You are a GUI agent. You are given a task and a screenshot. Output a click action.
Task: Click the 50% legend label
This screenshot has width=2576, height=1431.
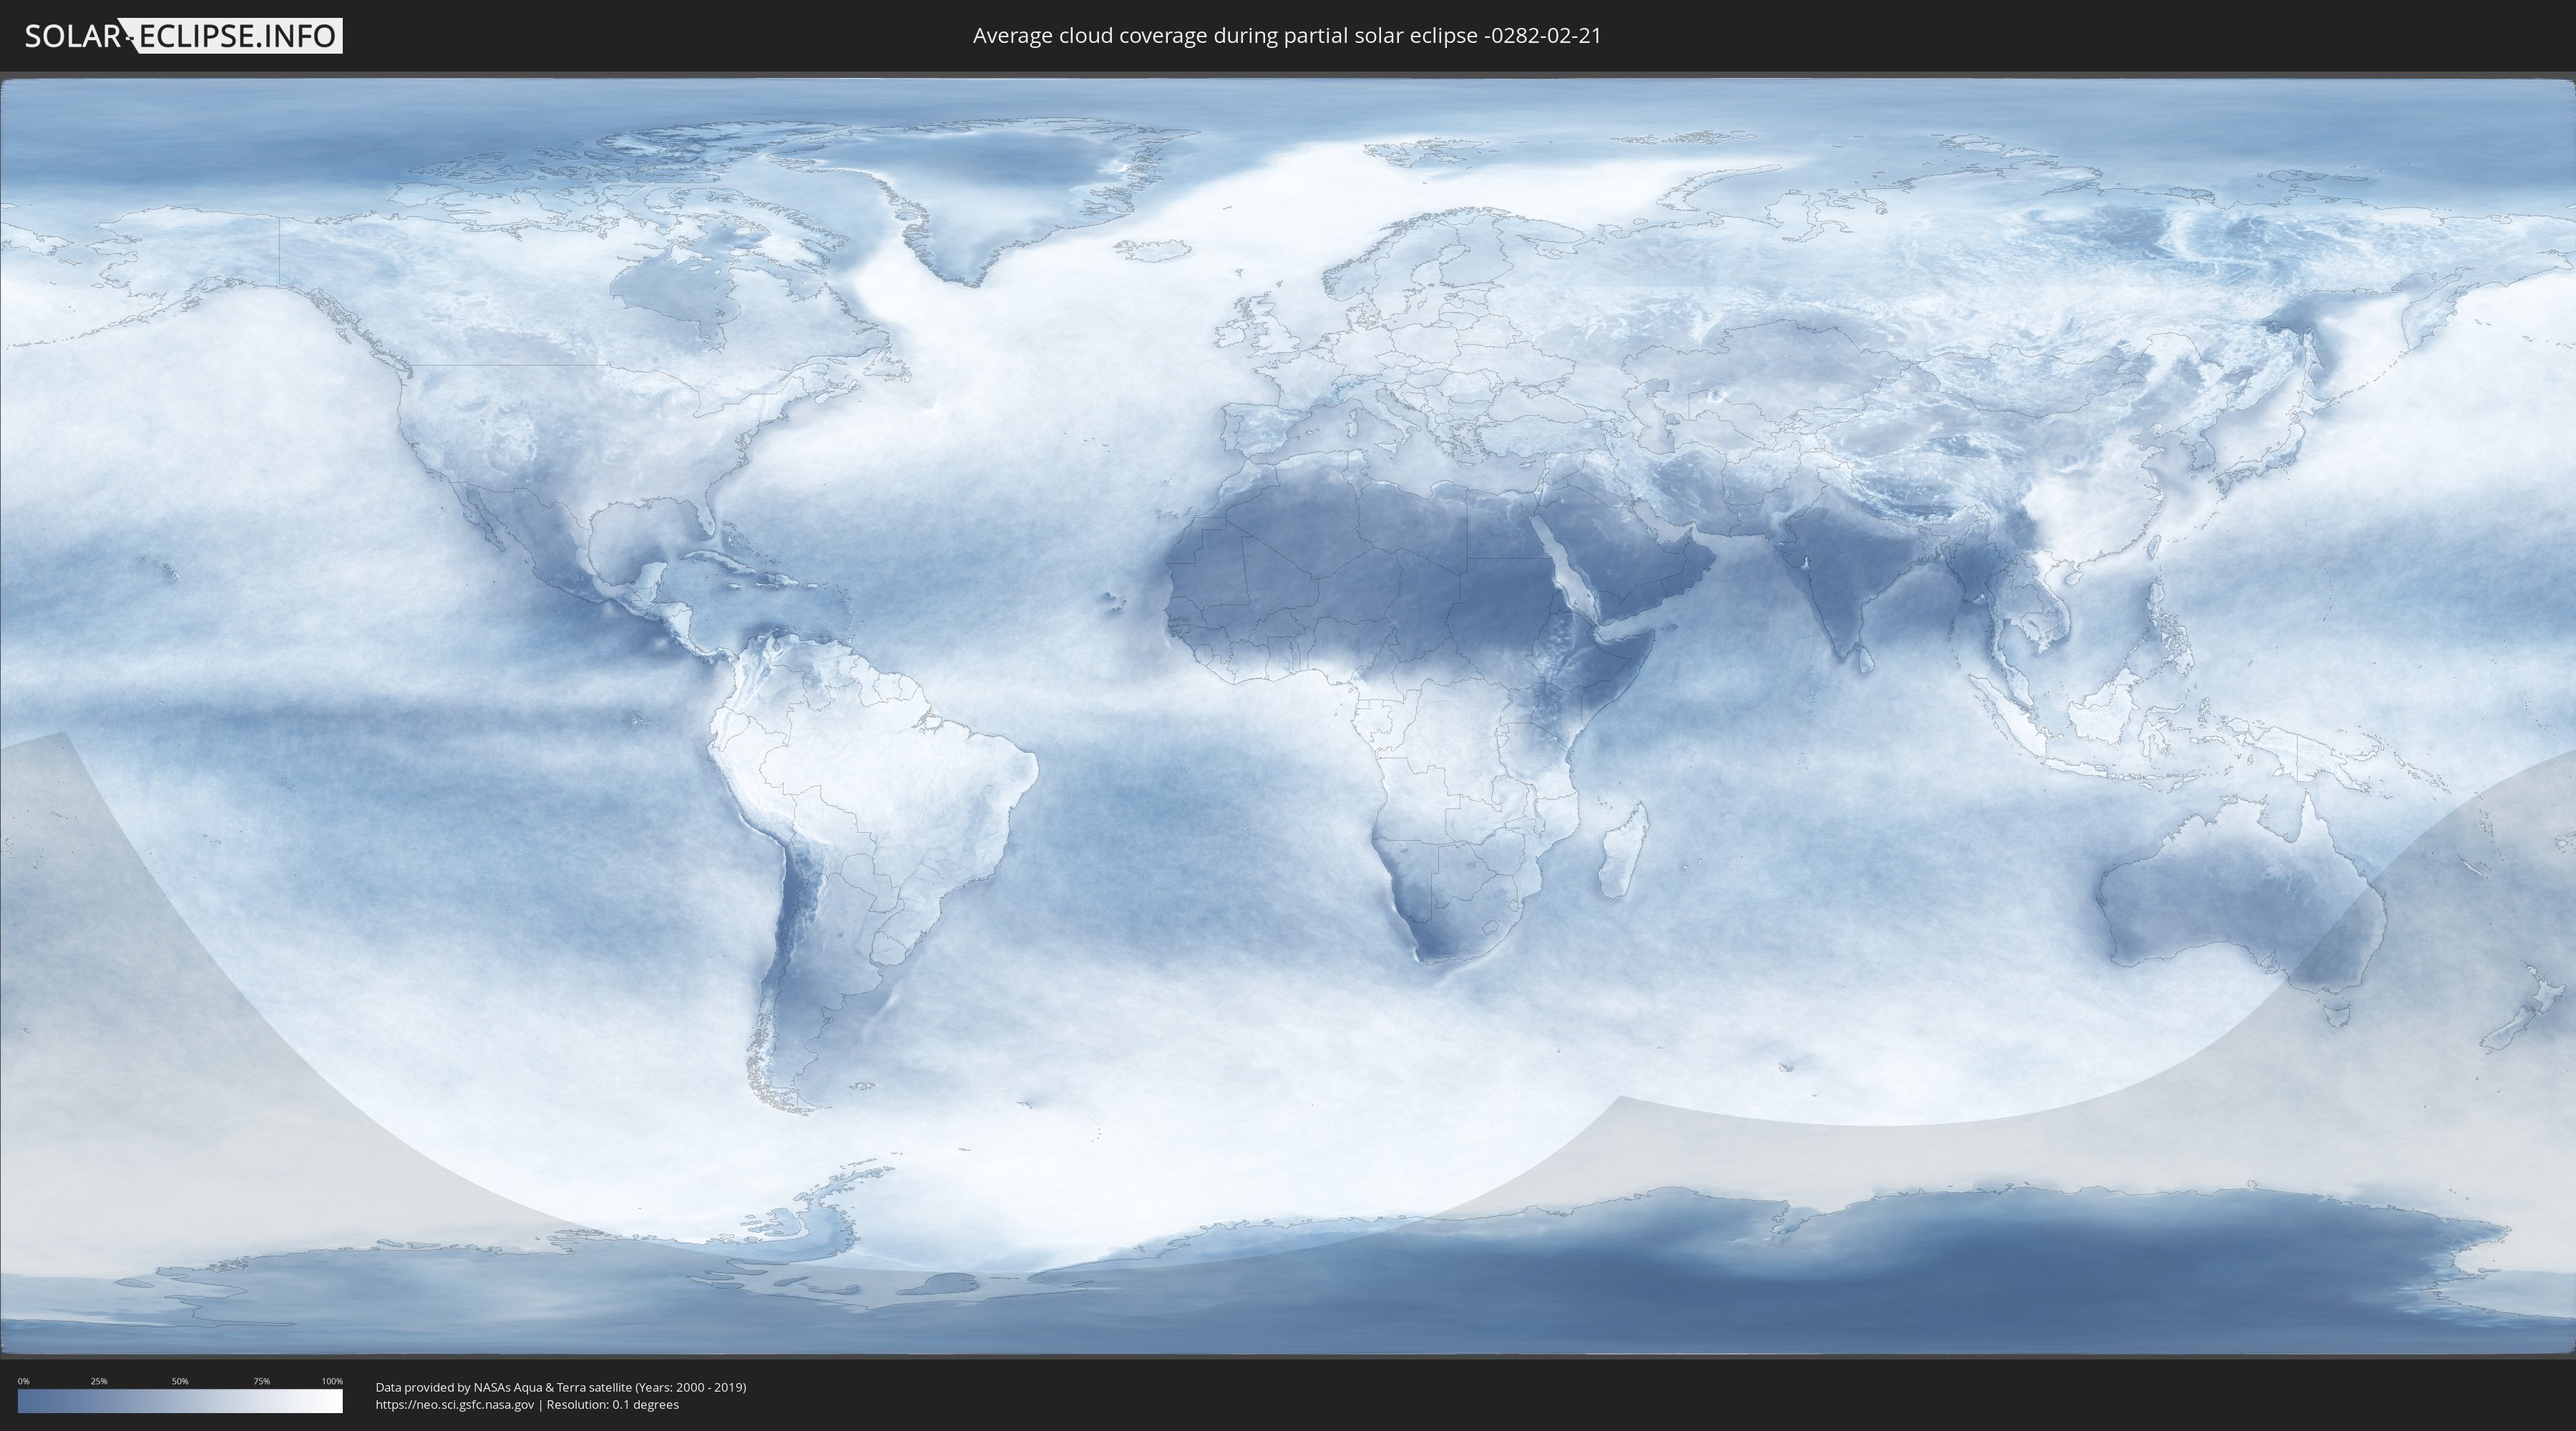click(180, 1381)
